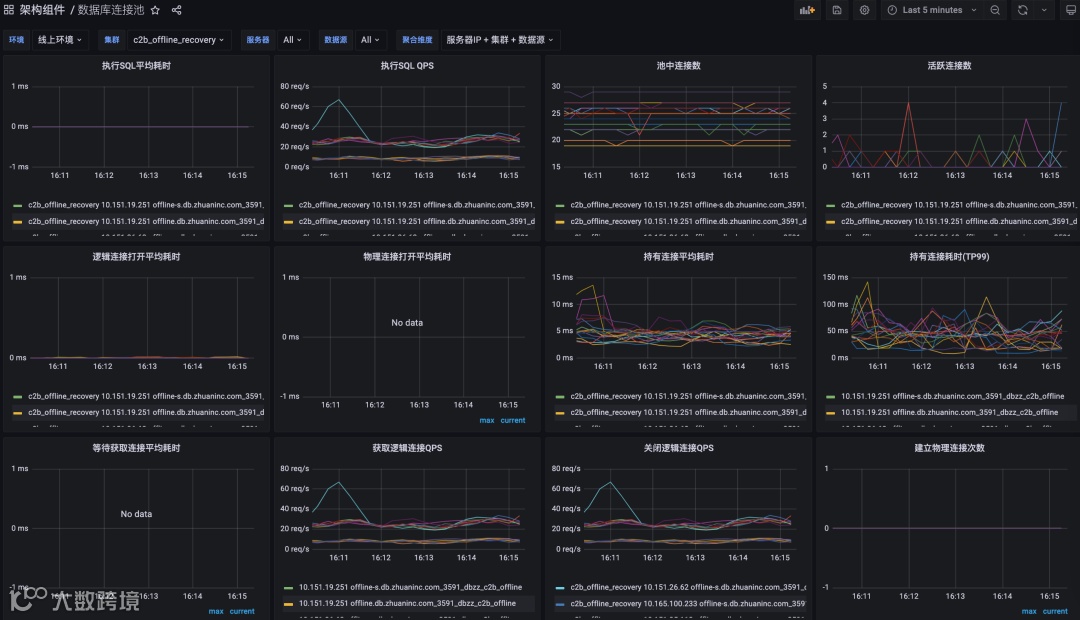Expand the refresh interval dropdown arrow

[1044, 10]
